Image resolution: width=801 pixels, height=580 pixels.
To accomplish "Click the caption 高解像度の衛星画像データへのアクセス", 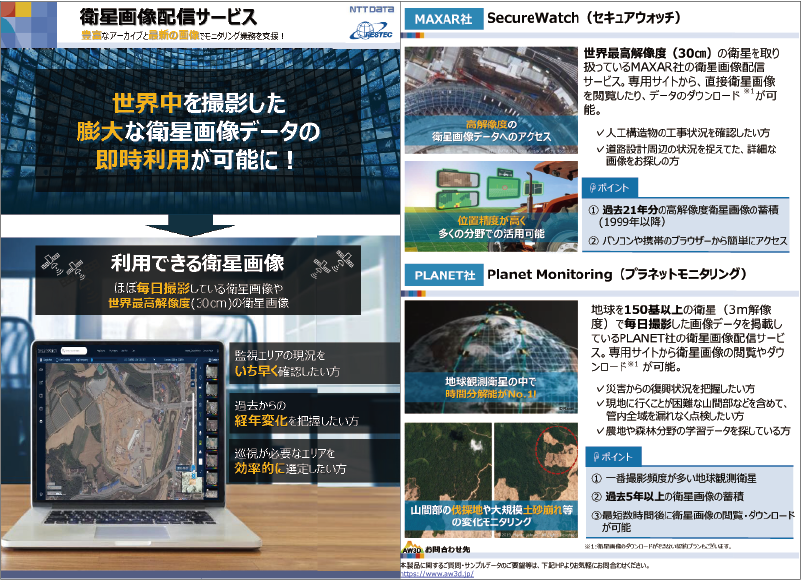I will point(491,131).
